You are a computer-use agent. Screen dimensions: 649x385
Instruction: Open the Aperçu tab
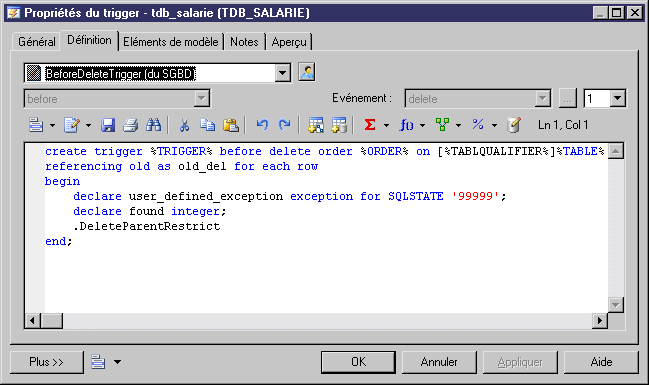point(289,42)
